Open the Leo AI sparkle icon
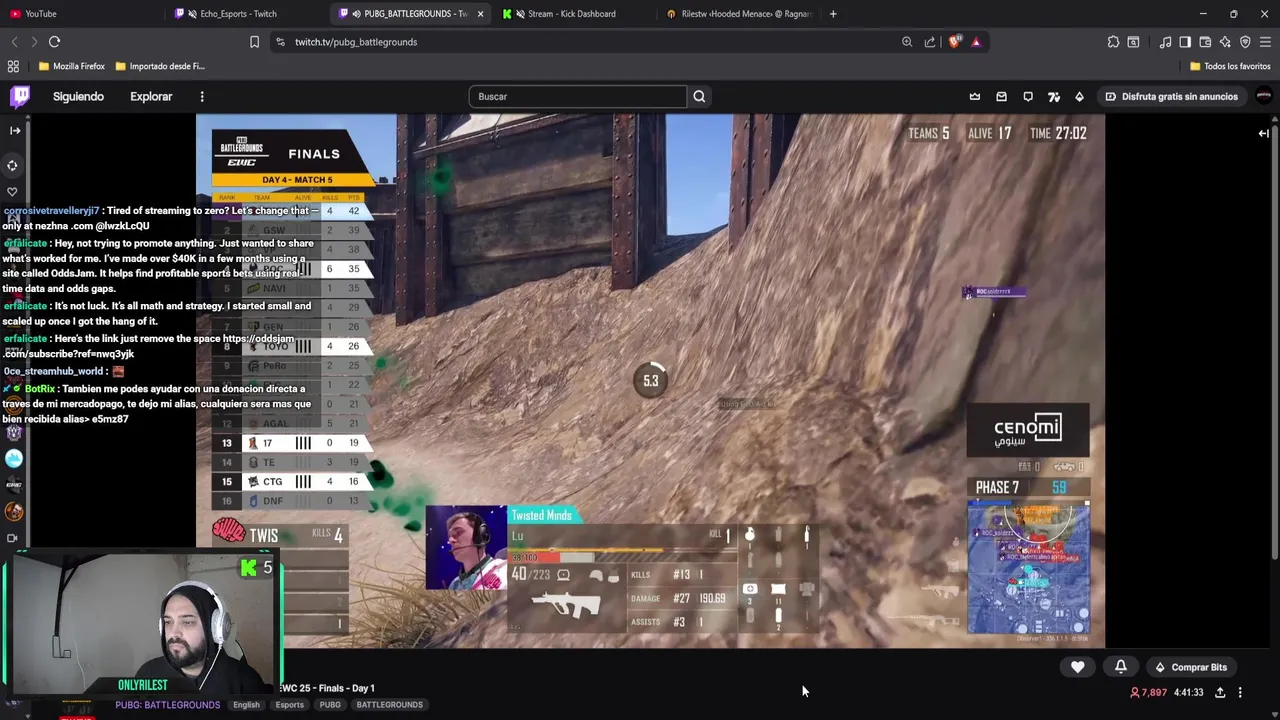 (1225, 42)
